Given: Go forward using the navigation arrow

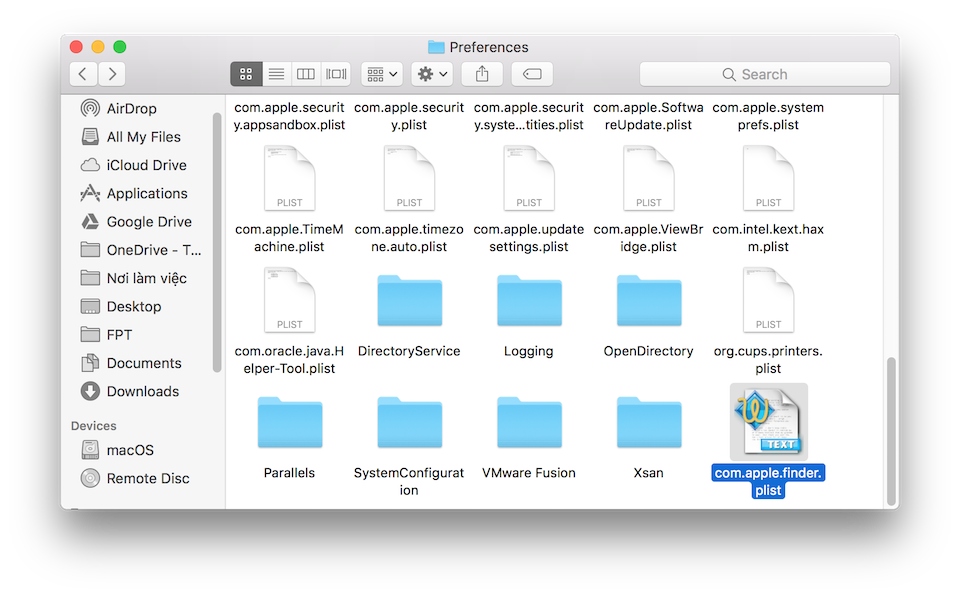Looking at the screenshot, I should 111,73.
